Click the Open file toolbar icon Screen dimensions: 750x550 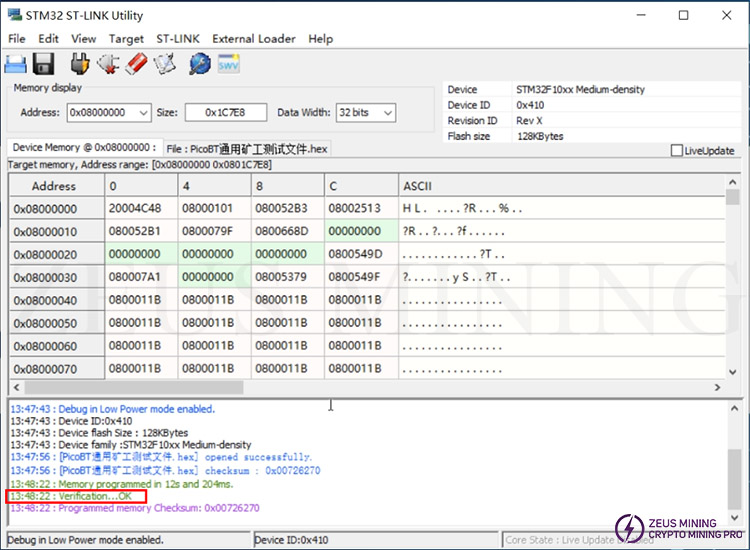pyautogui.click(x=15, y=64)
